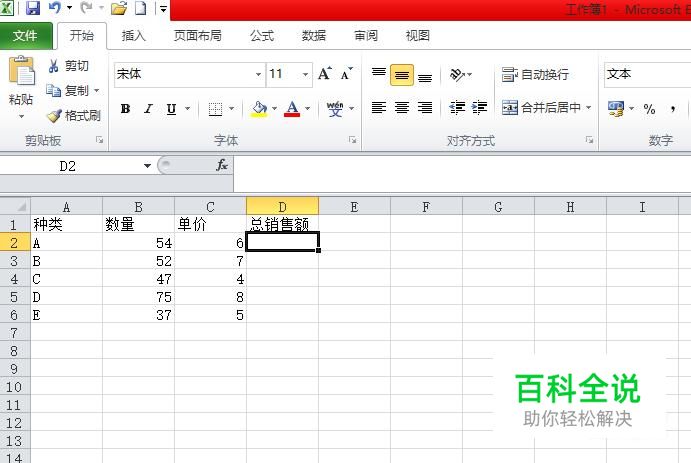Click 自动换行 (Wrap Text) button
Screen dimensions: 691x463
click(535, 74)
